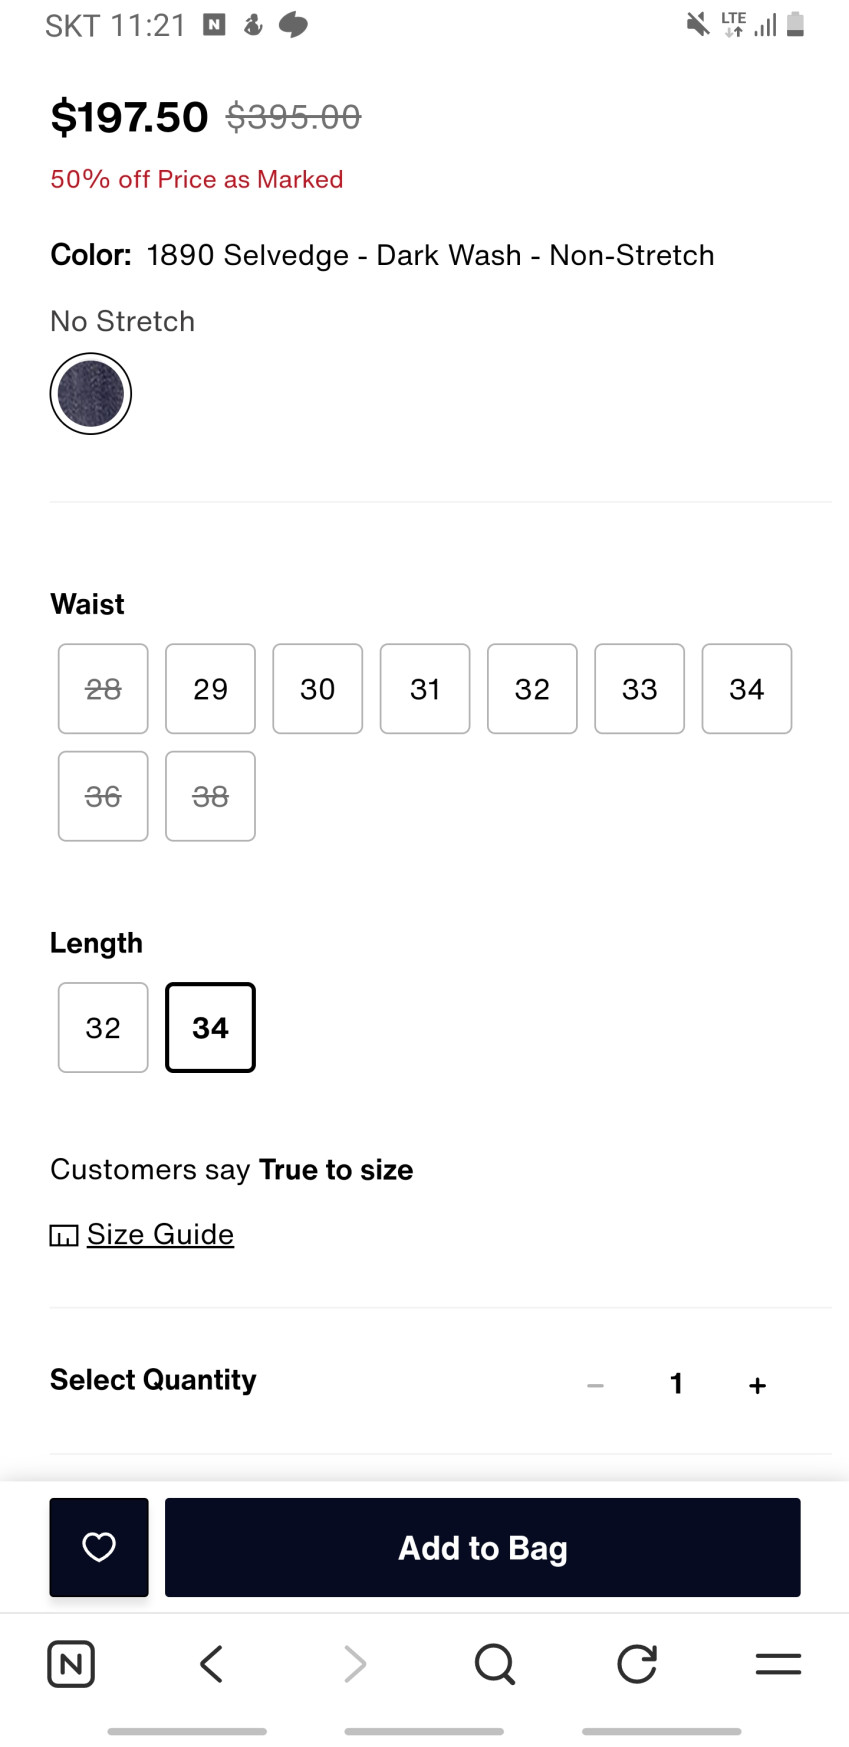Tap the browser forward arrow

[x=354, y=1664]
